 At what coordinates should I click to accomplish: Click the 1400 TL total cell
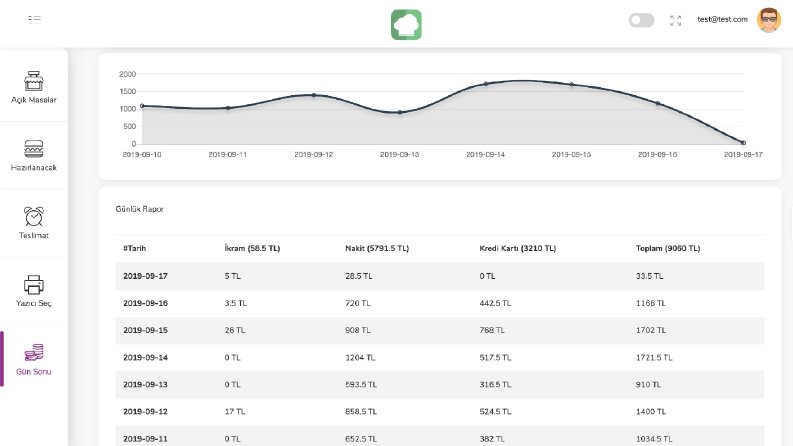click(x=651, y=412)
